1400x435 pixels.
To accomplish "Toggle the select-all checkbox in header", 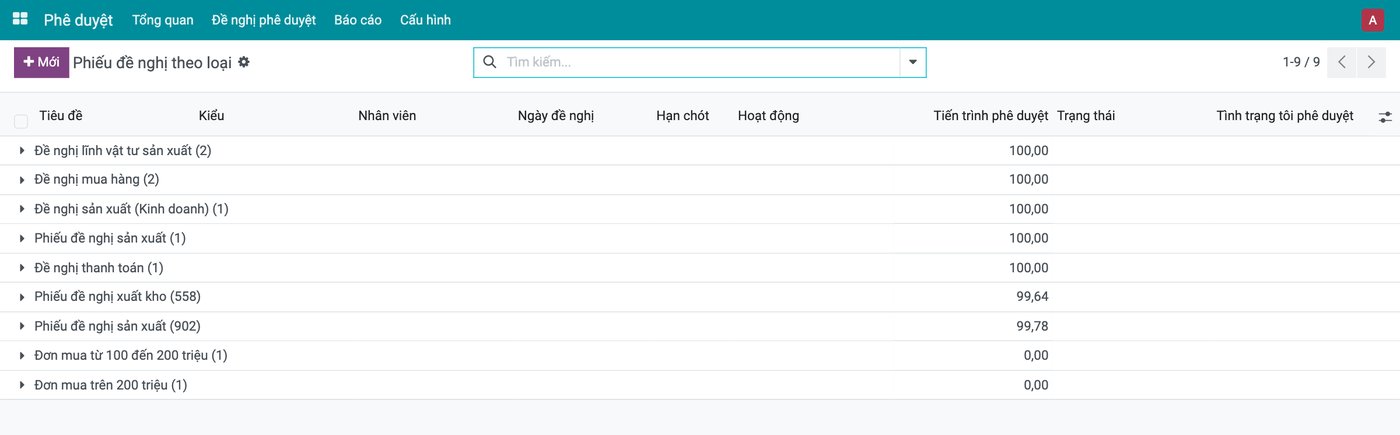I will point(21,121).
